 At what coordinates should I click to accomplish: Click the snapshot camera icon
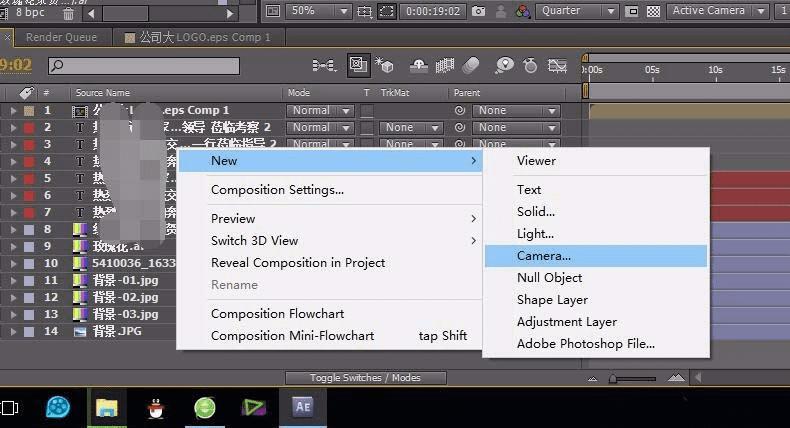coord(478,11)
